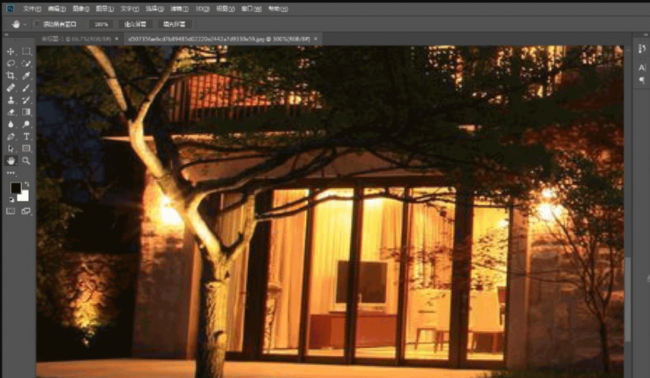This screenshot has width=650, height=378.
Task: Open the Window menu
Action: [x=251, y=9]
